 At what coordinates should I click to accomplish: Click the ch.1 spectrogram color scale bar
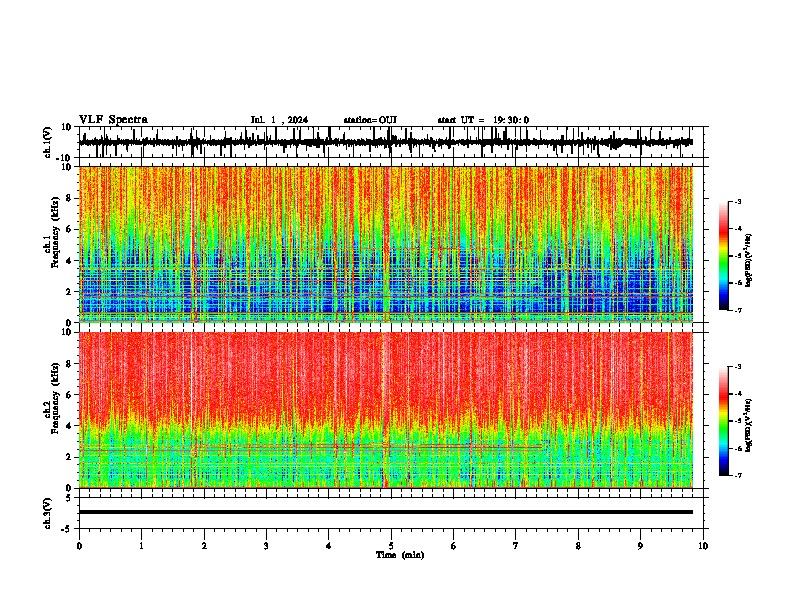tap(723, 256)
